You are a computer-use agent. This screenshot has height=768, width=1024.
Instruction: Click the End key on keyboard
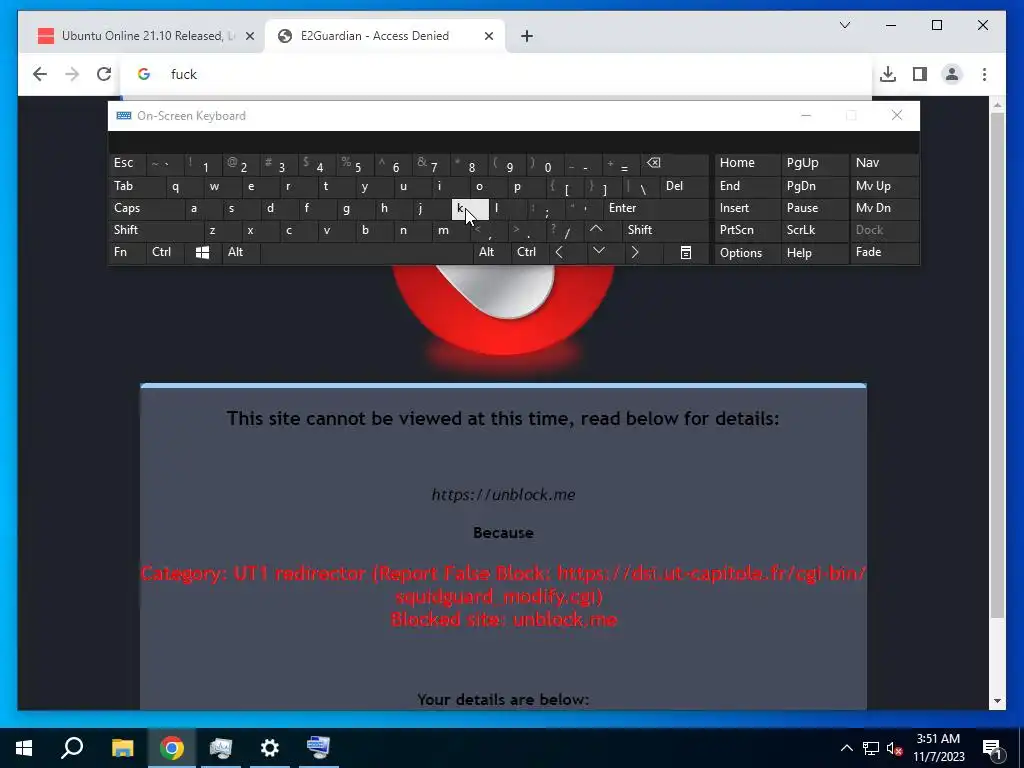point(748,186)
